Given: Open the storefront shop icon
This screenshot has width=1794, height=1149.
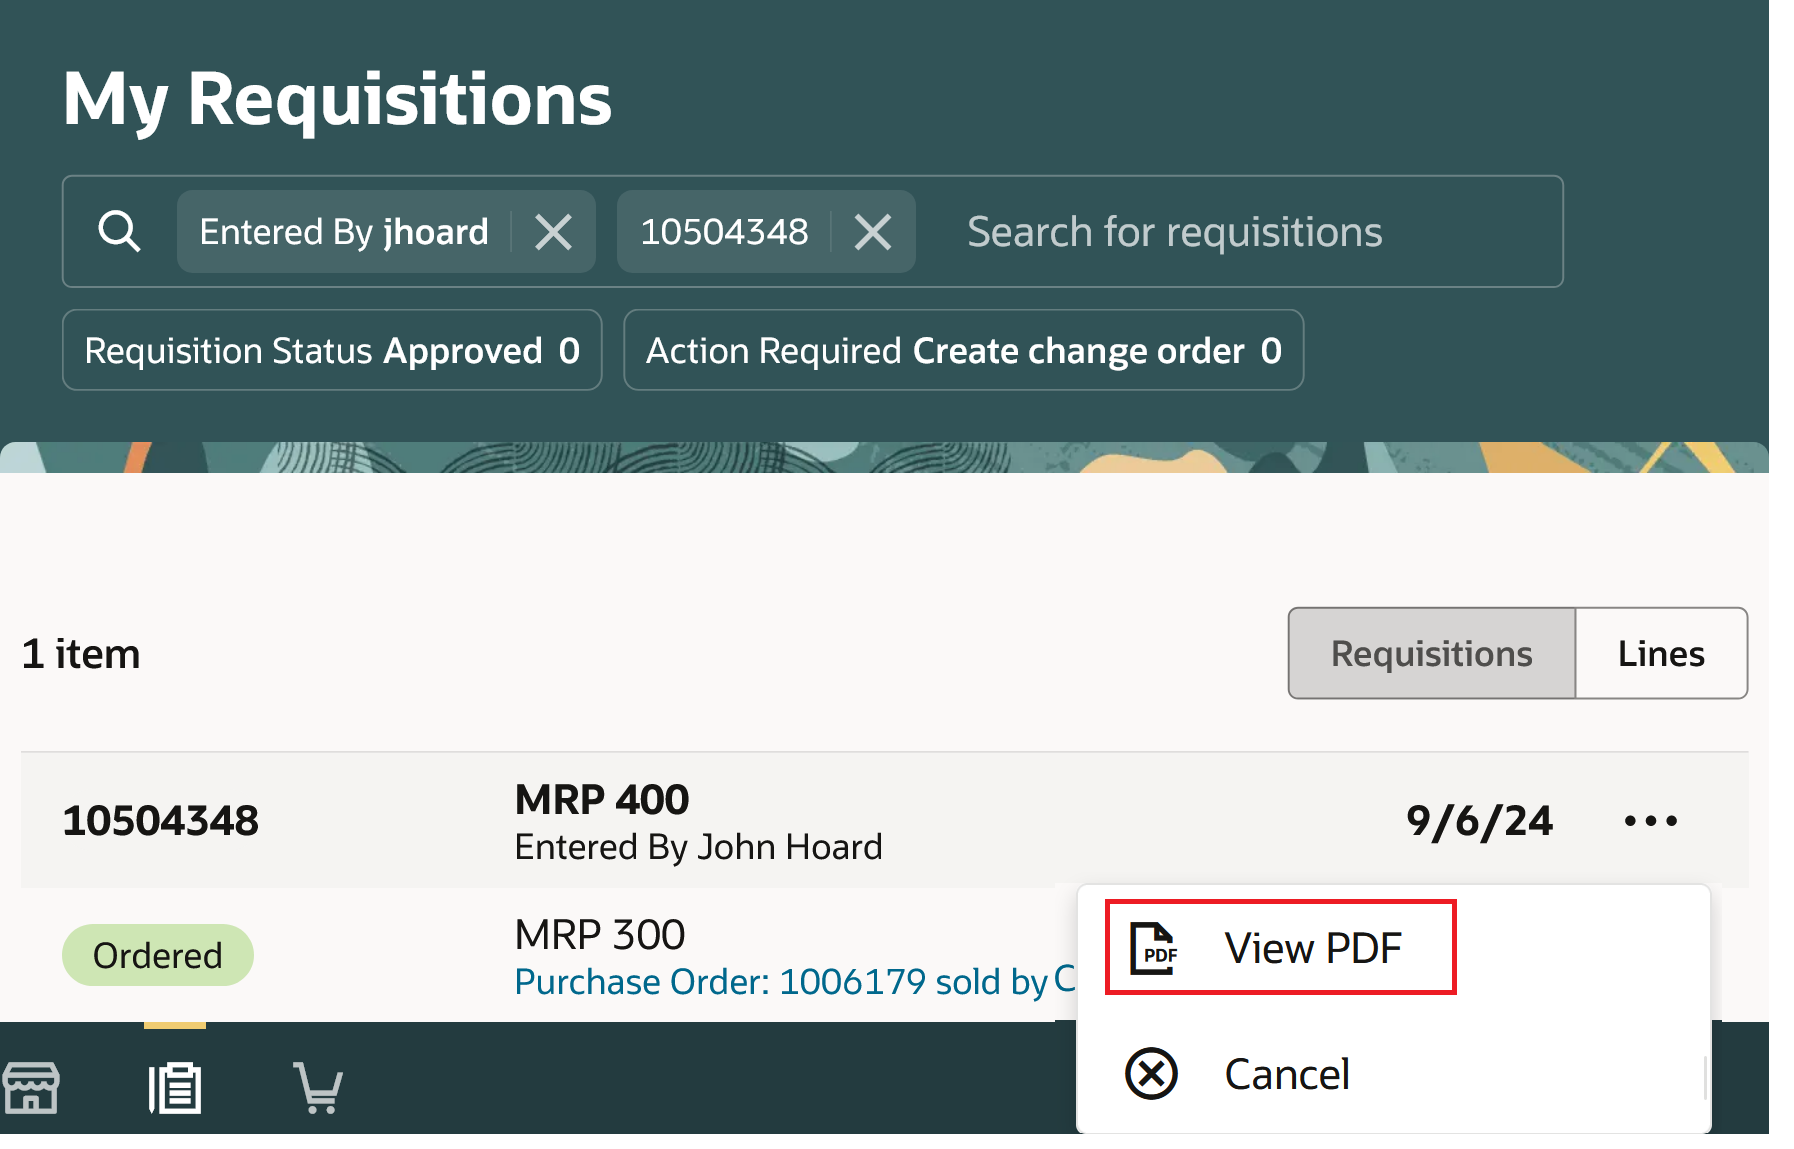Looking at the screenshot, I should coord(31,1087).
